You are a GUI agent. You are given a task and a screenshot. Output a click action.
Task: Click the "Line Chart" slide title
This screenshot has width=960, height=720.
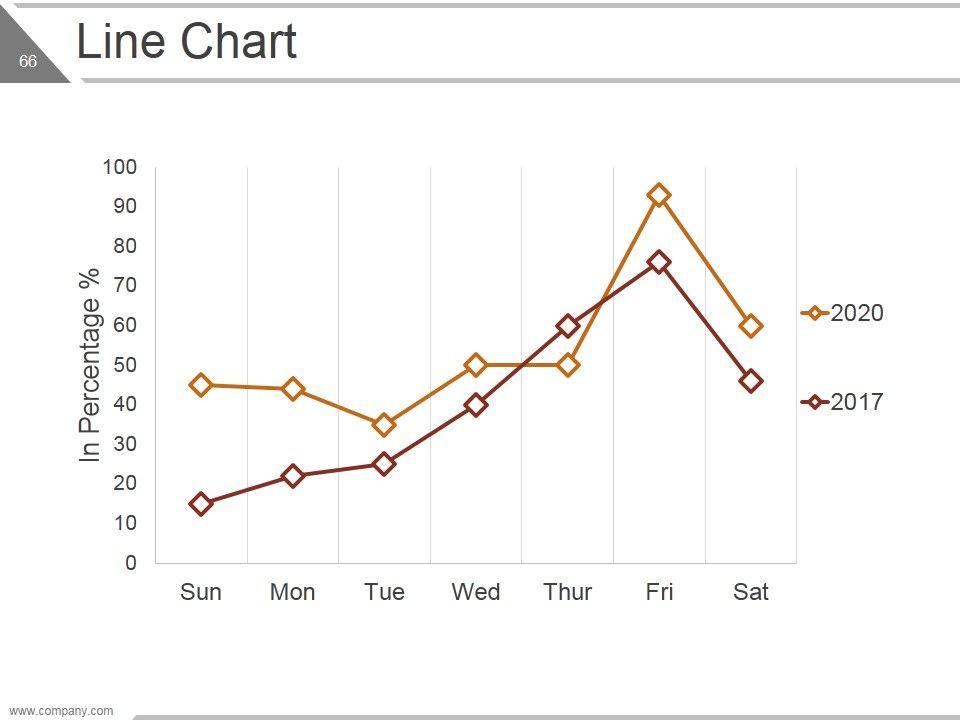coord(187,43)
